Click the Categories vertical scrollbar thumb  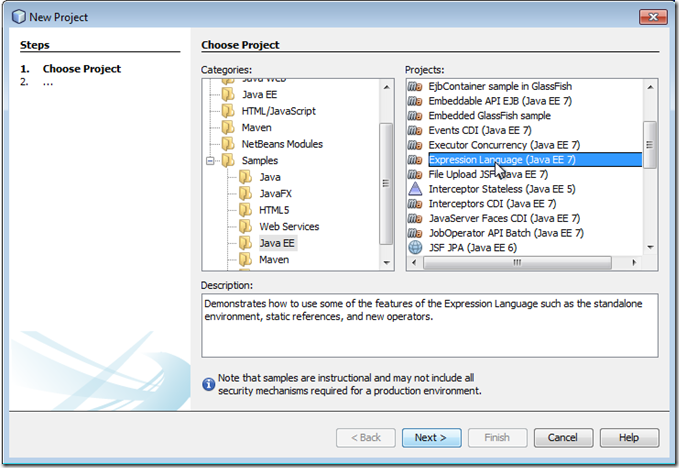coord(386,184)
